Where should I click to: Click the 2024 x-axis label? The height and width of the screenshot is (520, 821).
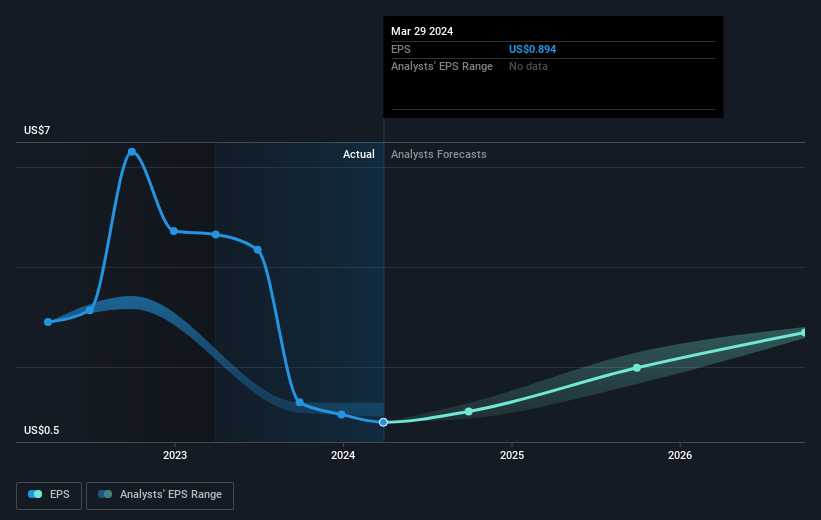point(343,455)
